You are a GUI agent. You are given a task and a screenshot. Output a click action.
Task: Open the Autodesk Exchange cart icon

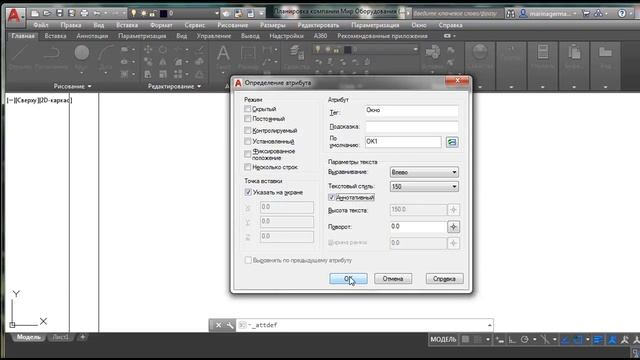point(586,13)
